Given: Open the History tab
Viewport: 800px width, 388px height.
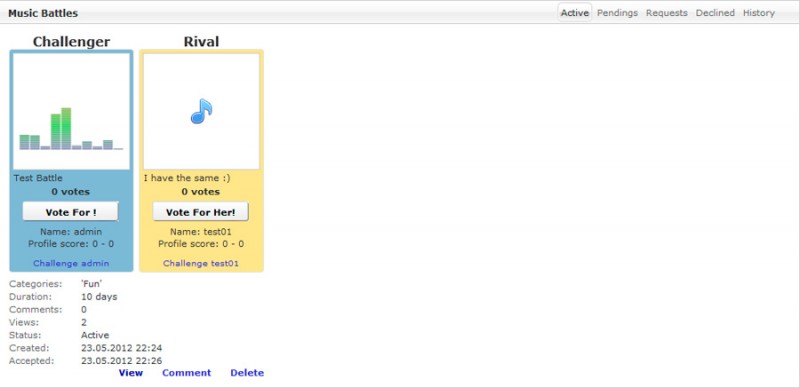Looking at the screenshot, I should (759, 13).
